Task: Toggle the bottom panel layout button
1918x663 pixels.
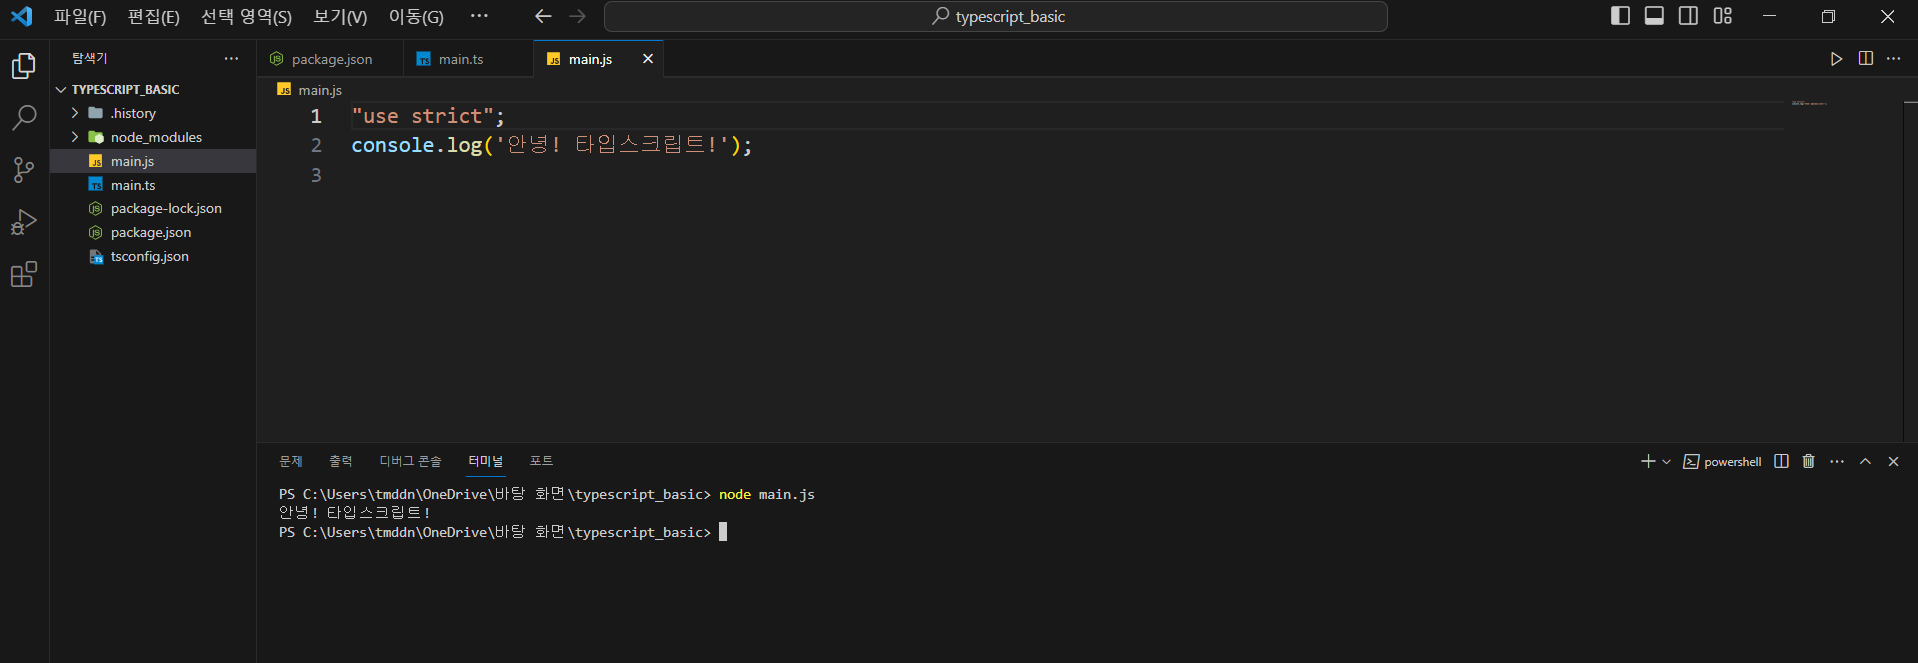Action: 1655,16
